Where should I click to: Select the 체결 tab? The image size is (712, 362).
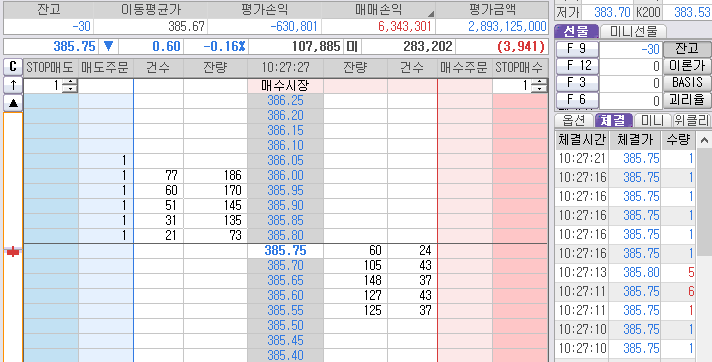[x=613, y=120]
